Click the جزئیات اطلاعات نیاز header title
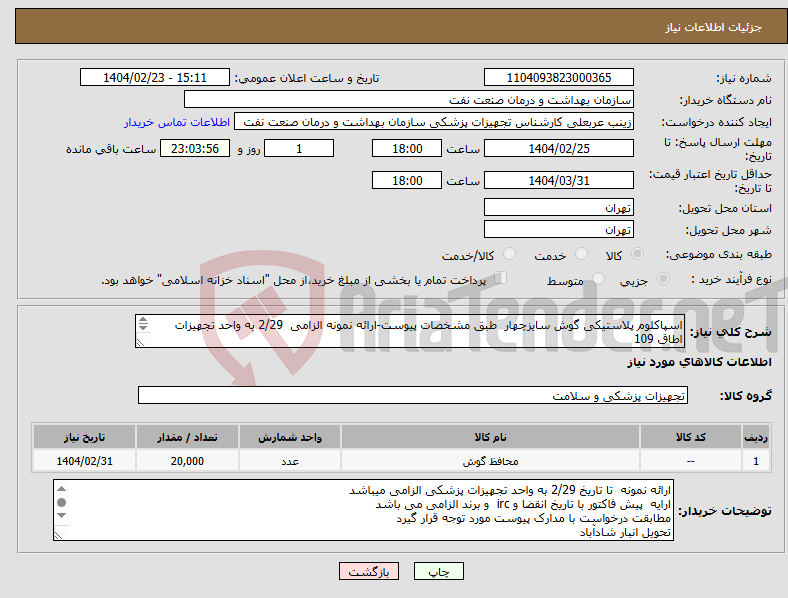Screen dimensions: 788x598 click(713, 27)
